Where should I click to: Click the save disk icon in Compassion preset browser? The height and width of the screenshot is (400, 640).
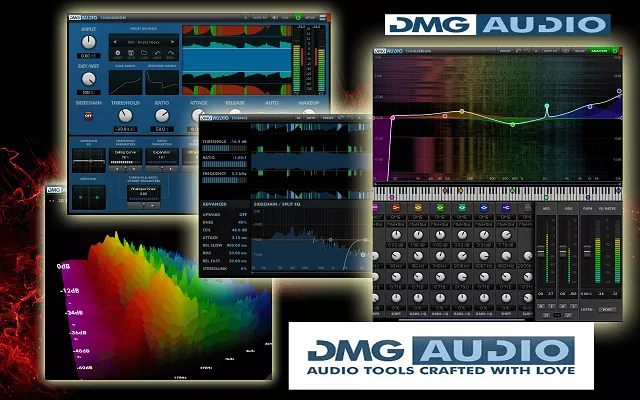[131, 53]
